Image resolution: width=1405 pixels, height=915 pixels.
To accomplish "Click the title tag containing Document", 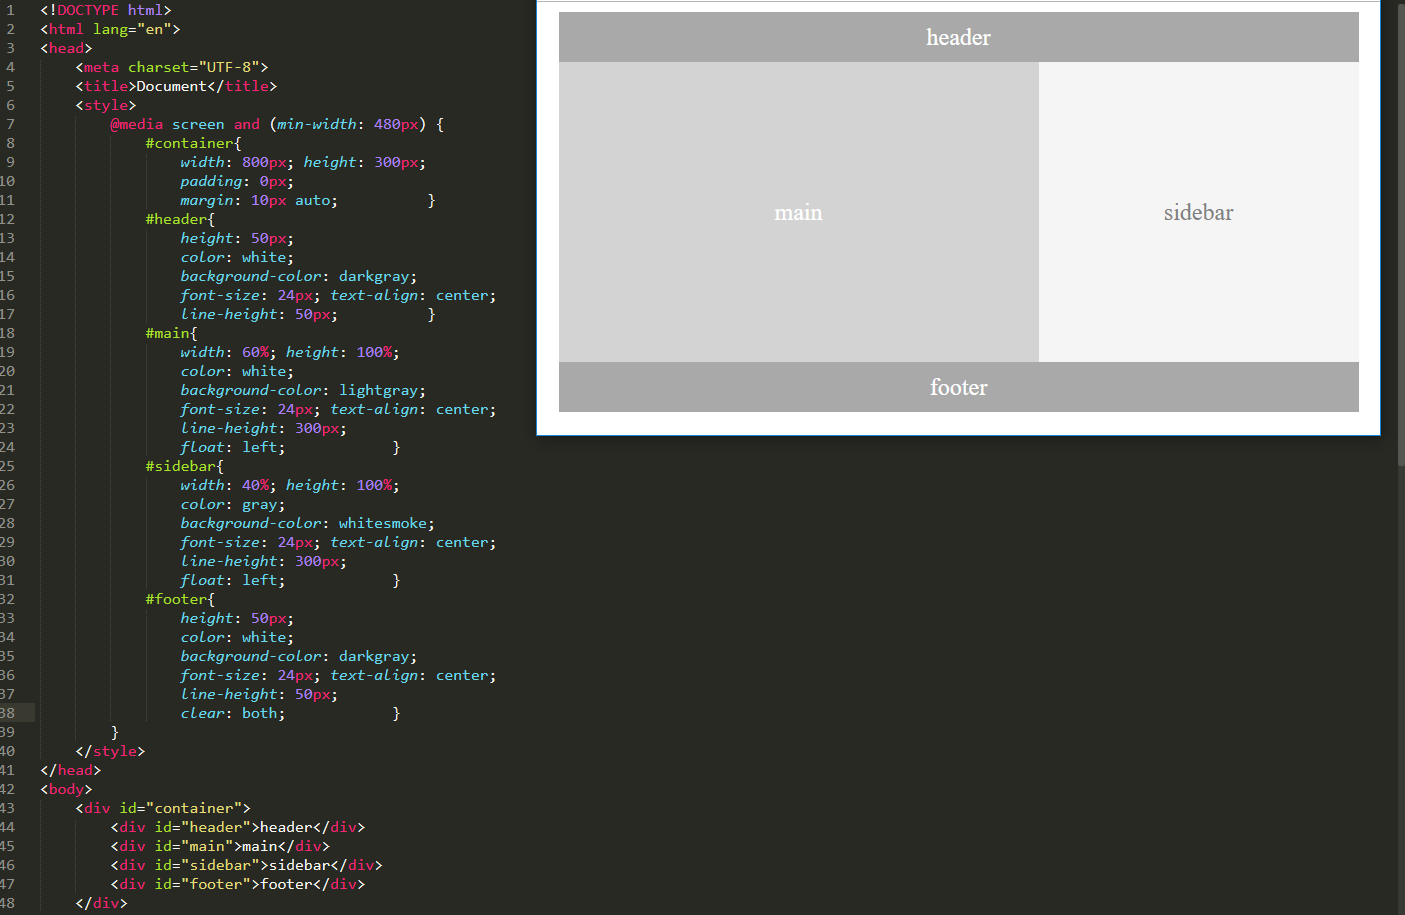I will tap(176, 86).
